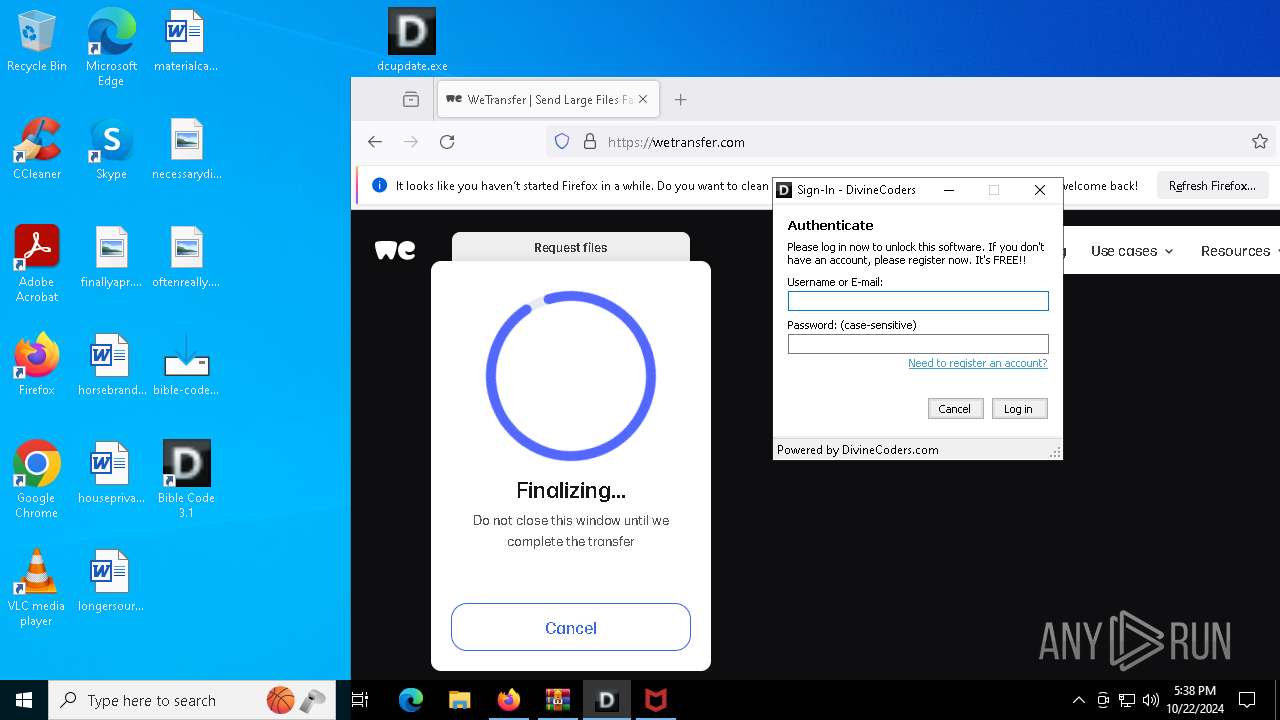Reload the WeTransfer page
This screenshot has height=720, width=1280.
pos(447,142)
